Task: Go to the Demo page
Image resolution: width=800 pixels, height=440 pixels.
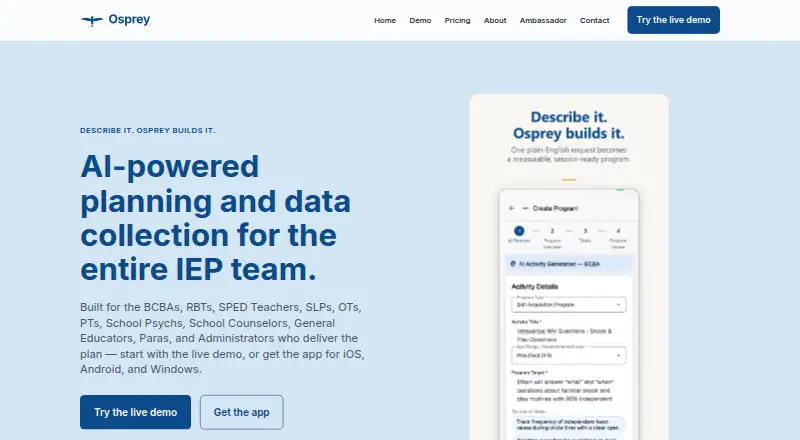Action: (x=420, y=20)
